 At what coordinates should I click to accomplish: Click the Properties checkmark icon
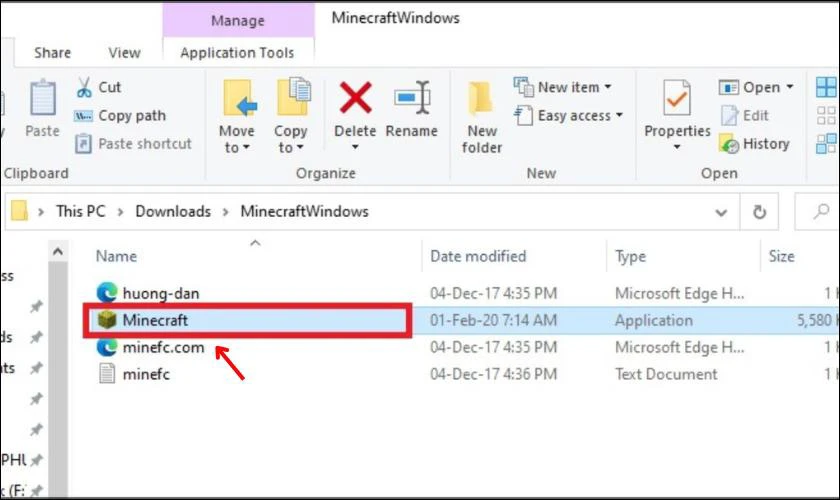677,98
